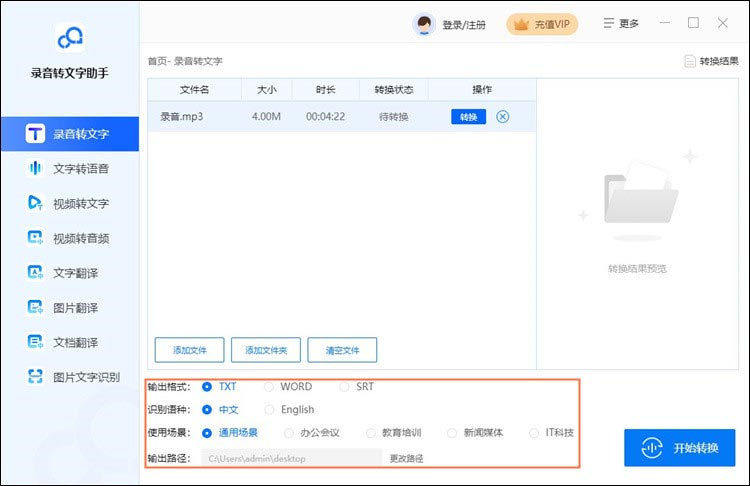
Task: Open 文档翻译 menu item
Action: 70,342
